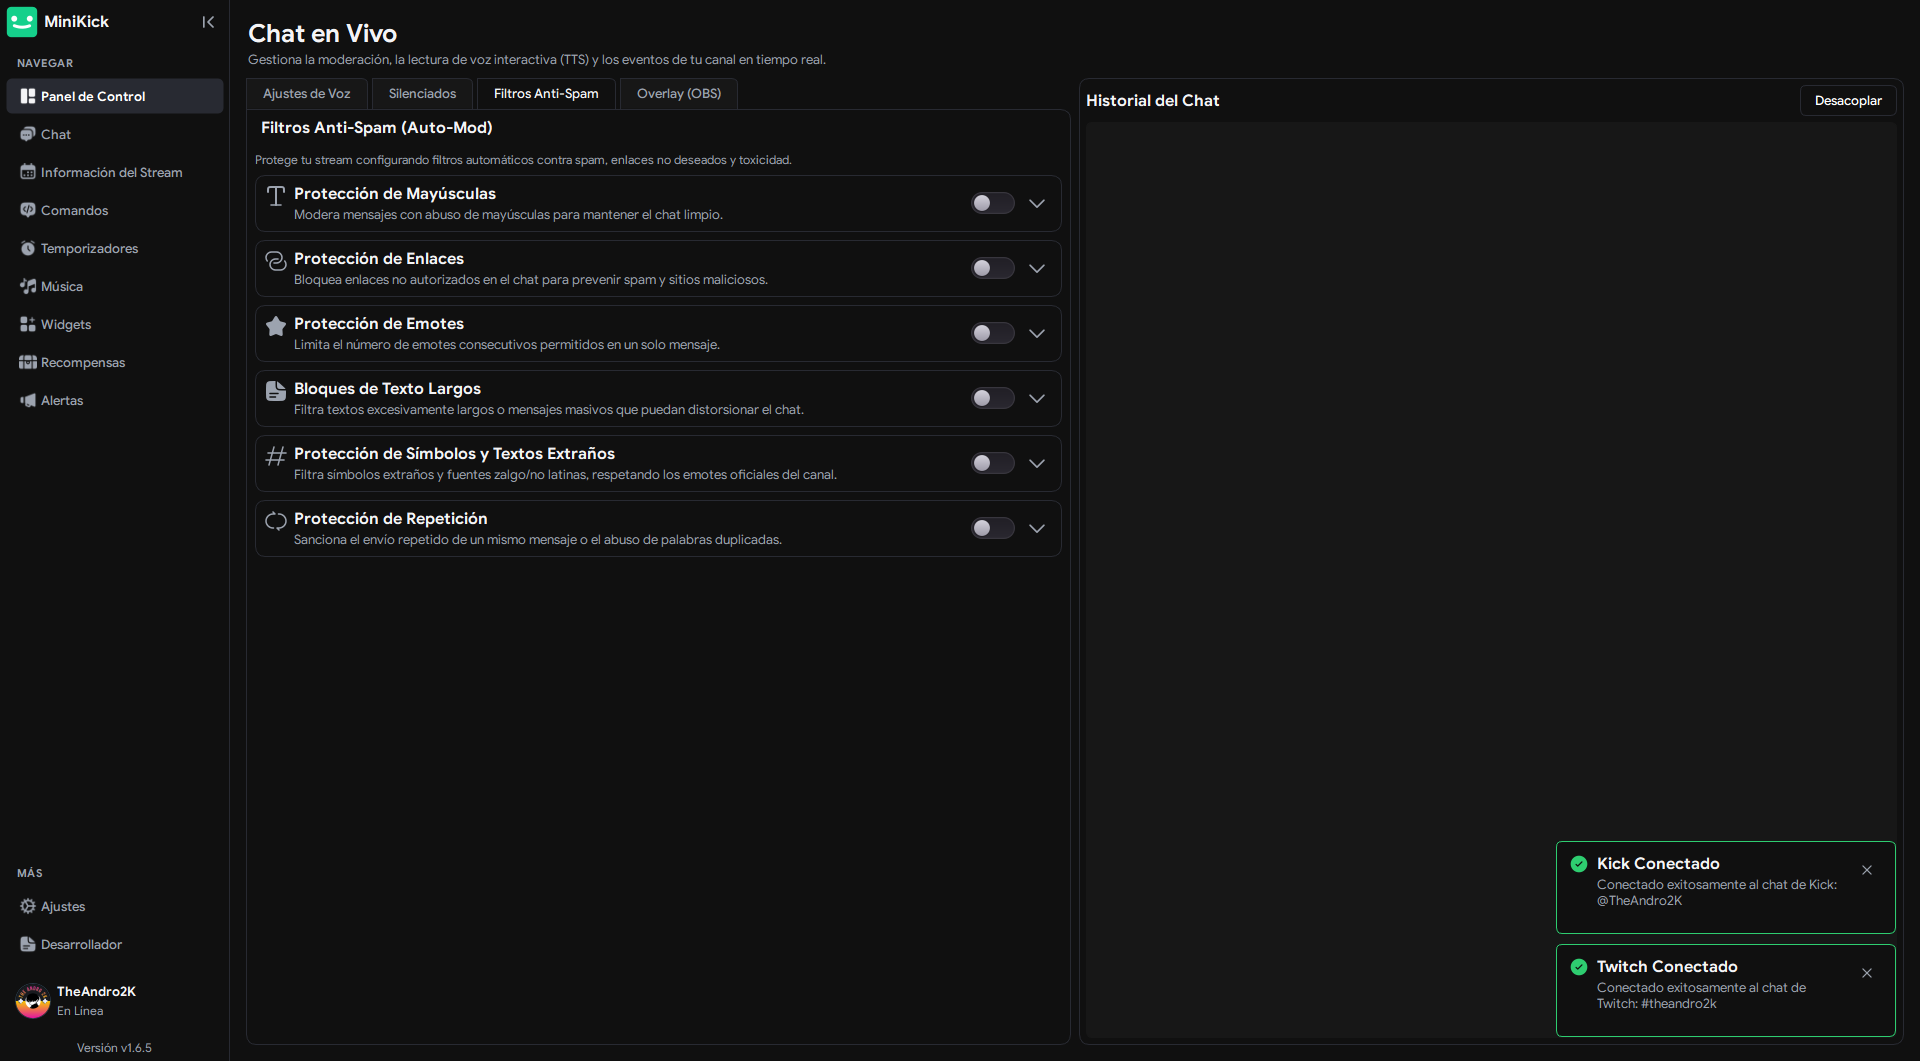Select the Filtros Anti-Spam tab
Image resolution: width=1920 pixels, height=1061 pixels.
click(546, 93)
